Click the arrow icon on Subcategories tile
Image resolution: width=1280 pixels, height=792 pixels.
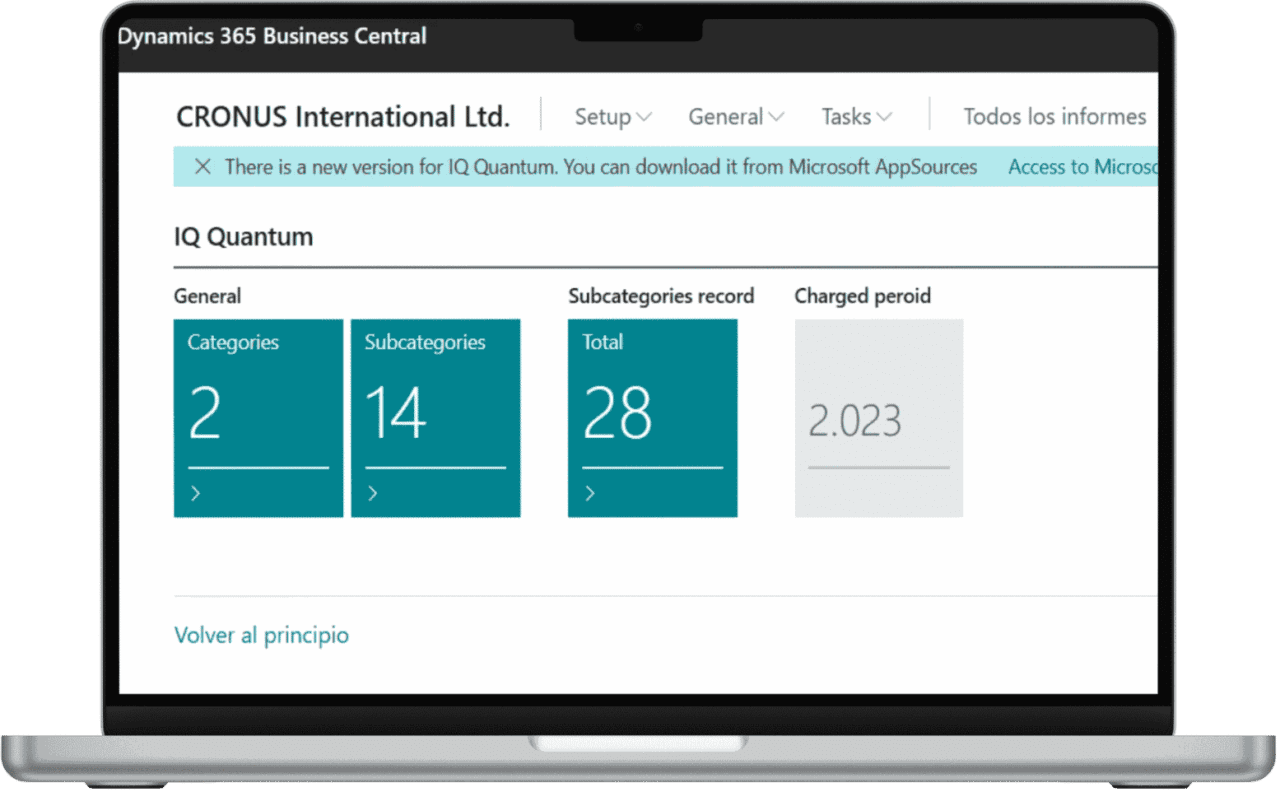point(372,493)
